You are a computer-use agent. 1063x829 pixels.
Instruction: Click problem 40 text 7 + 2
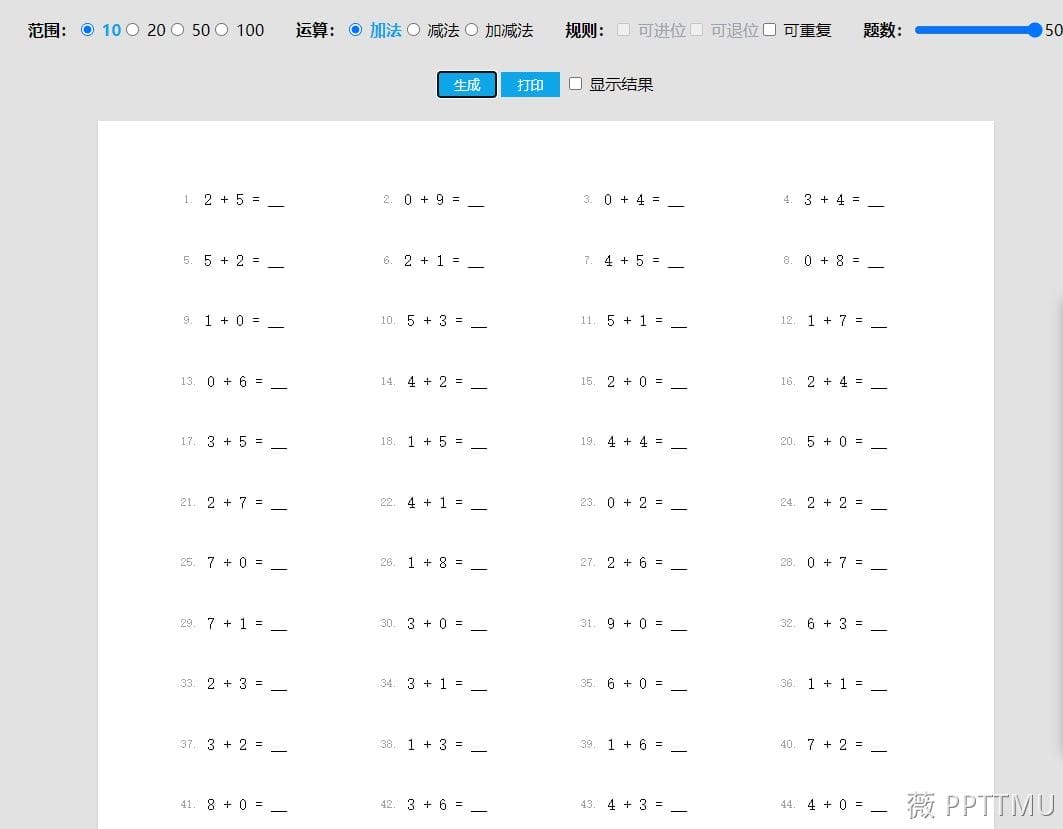(x=826, y=745)
